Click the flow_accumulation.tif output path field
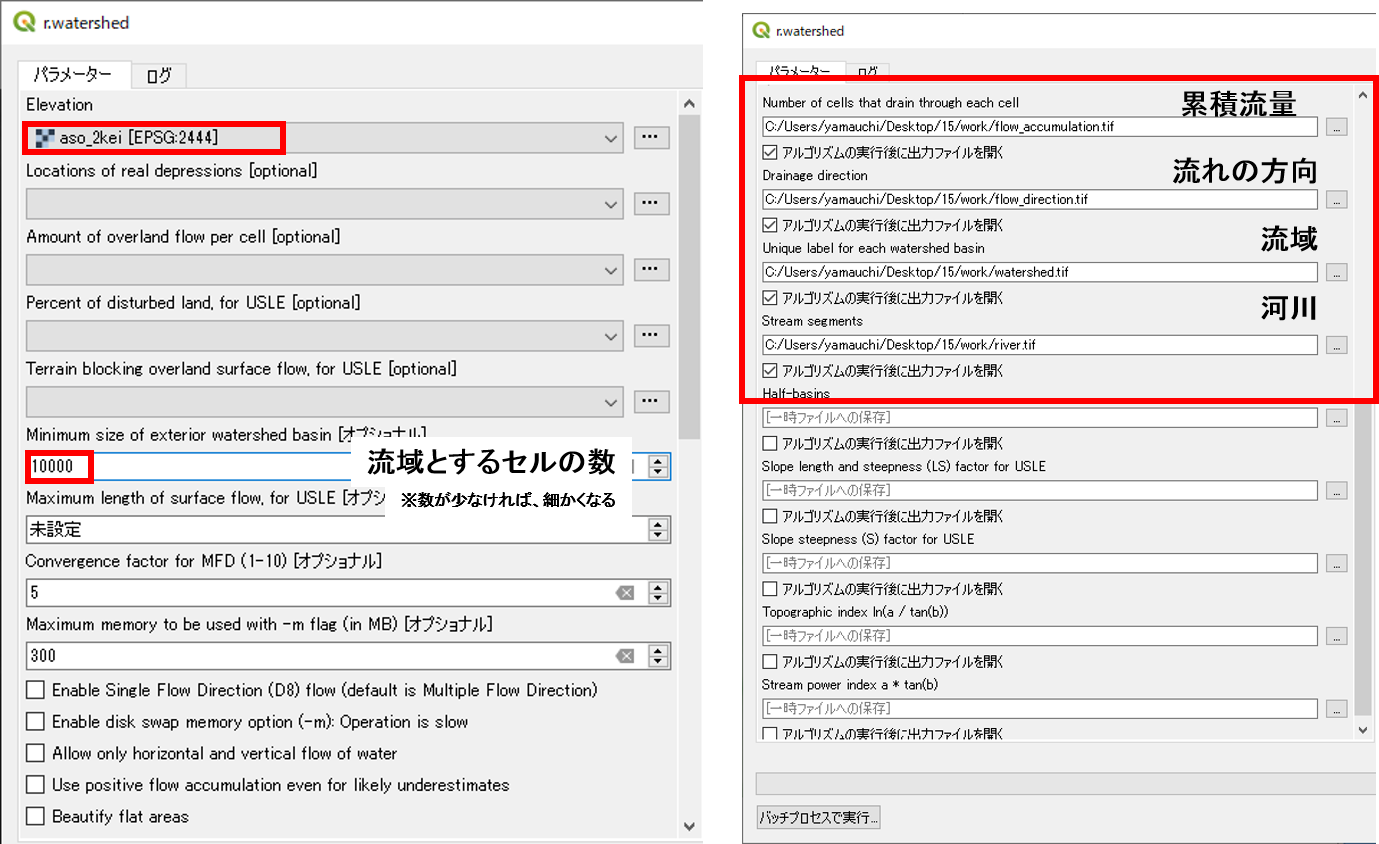 tap(1040, 127)
